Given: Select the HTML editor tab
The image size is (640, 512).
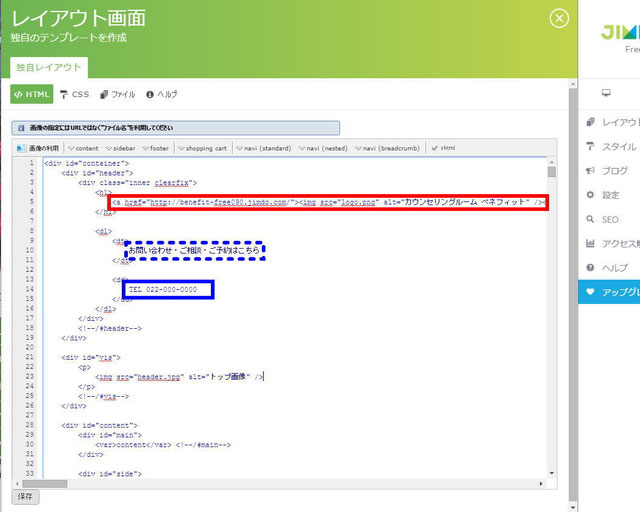Looking at the screenshot, I should pyautogui.click(x=32, y=94).
